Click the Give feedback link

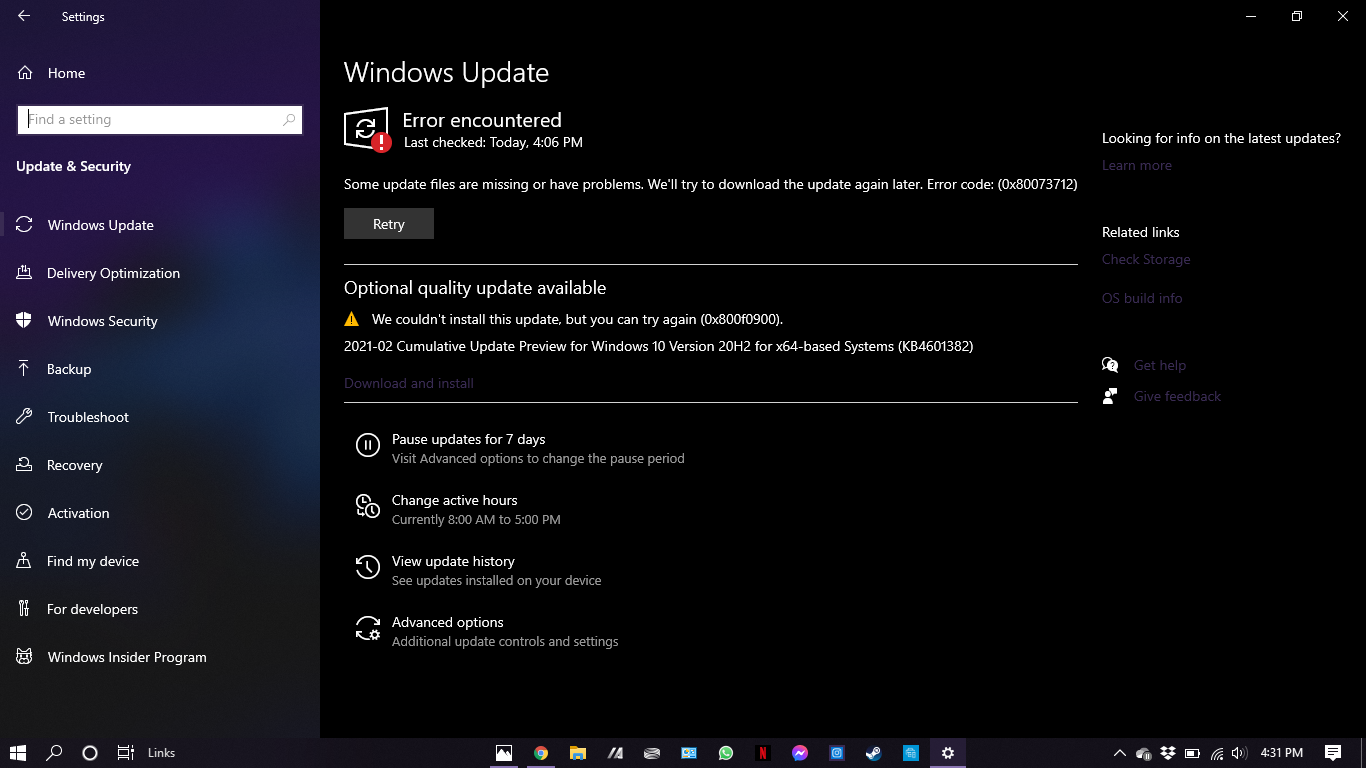pyautogui.click(x=1177, y=396)
